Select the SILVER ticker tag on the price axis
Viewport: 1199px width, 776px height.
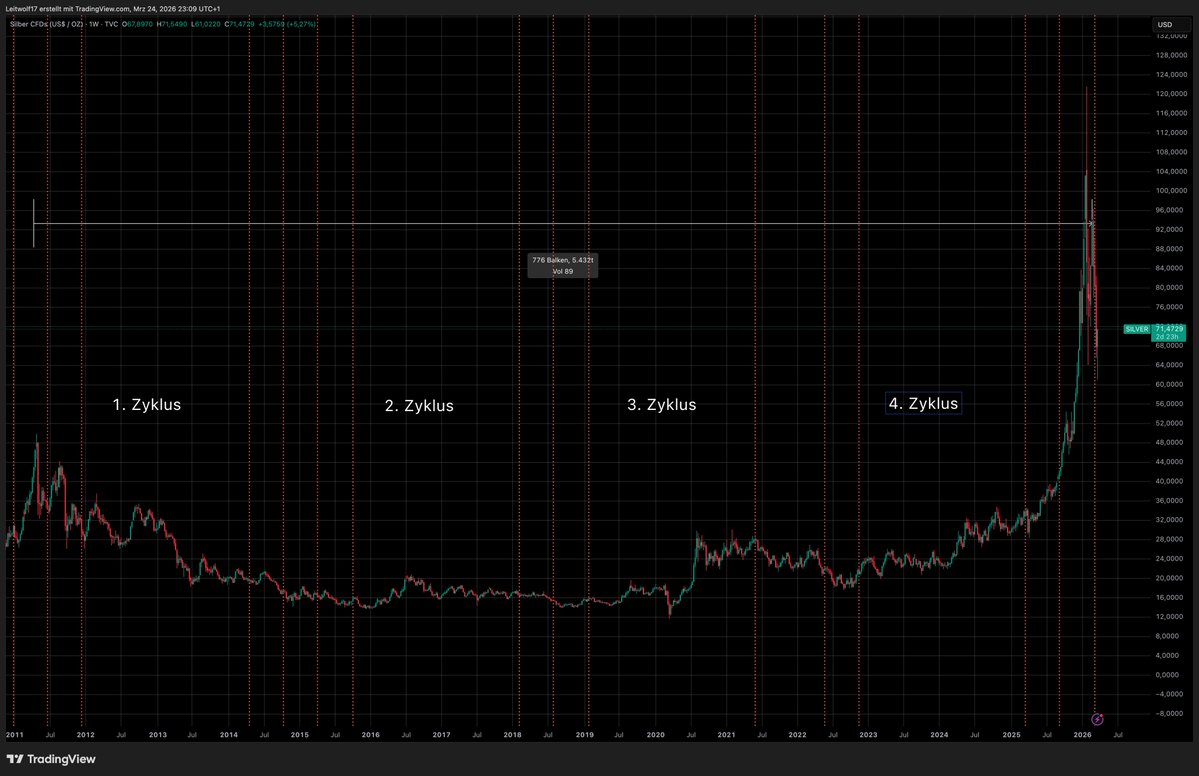coord(1136,328)
